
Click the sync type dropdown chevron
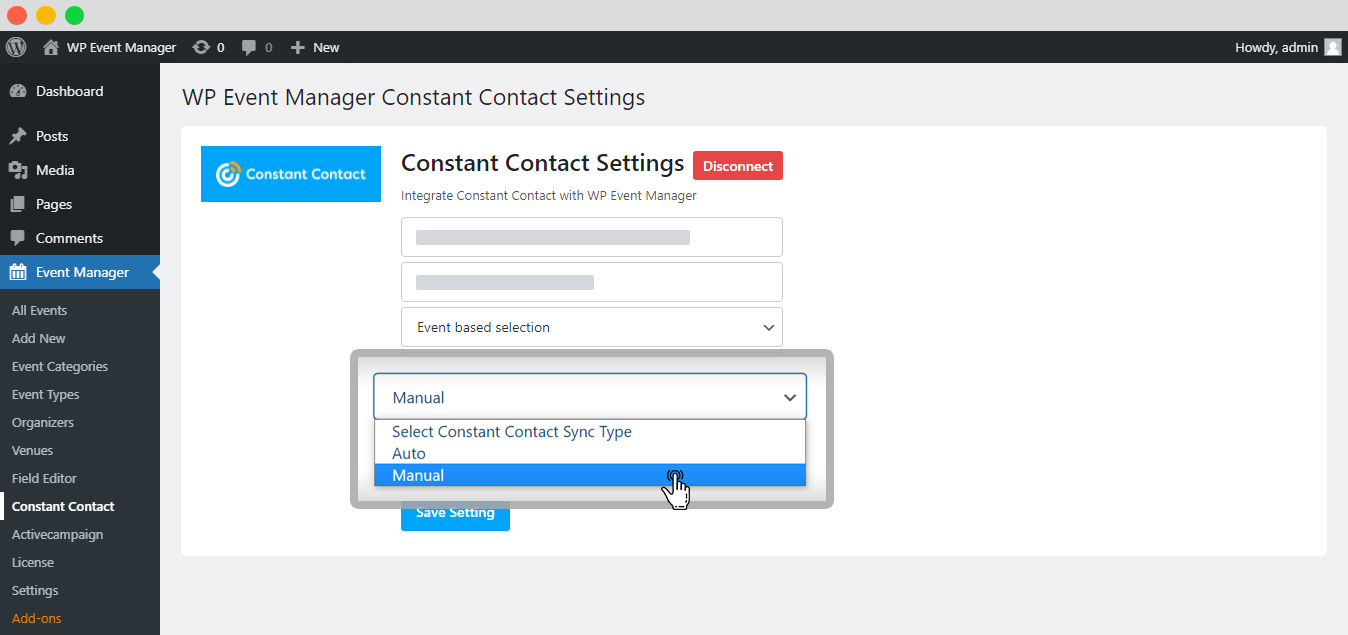[790, 397]
